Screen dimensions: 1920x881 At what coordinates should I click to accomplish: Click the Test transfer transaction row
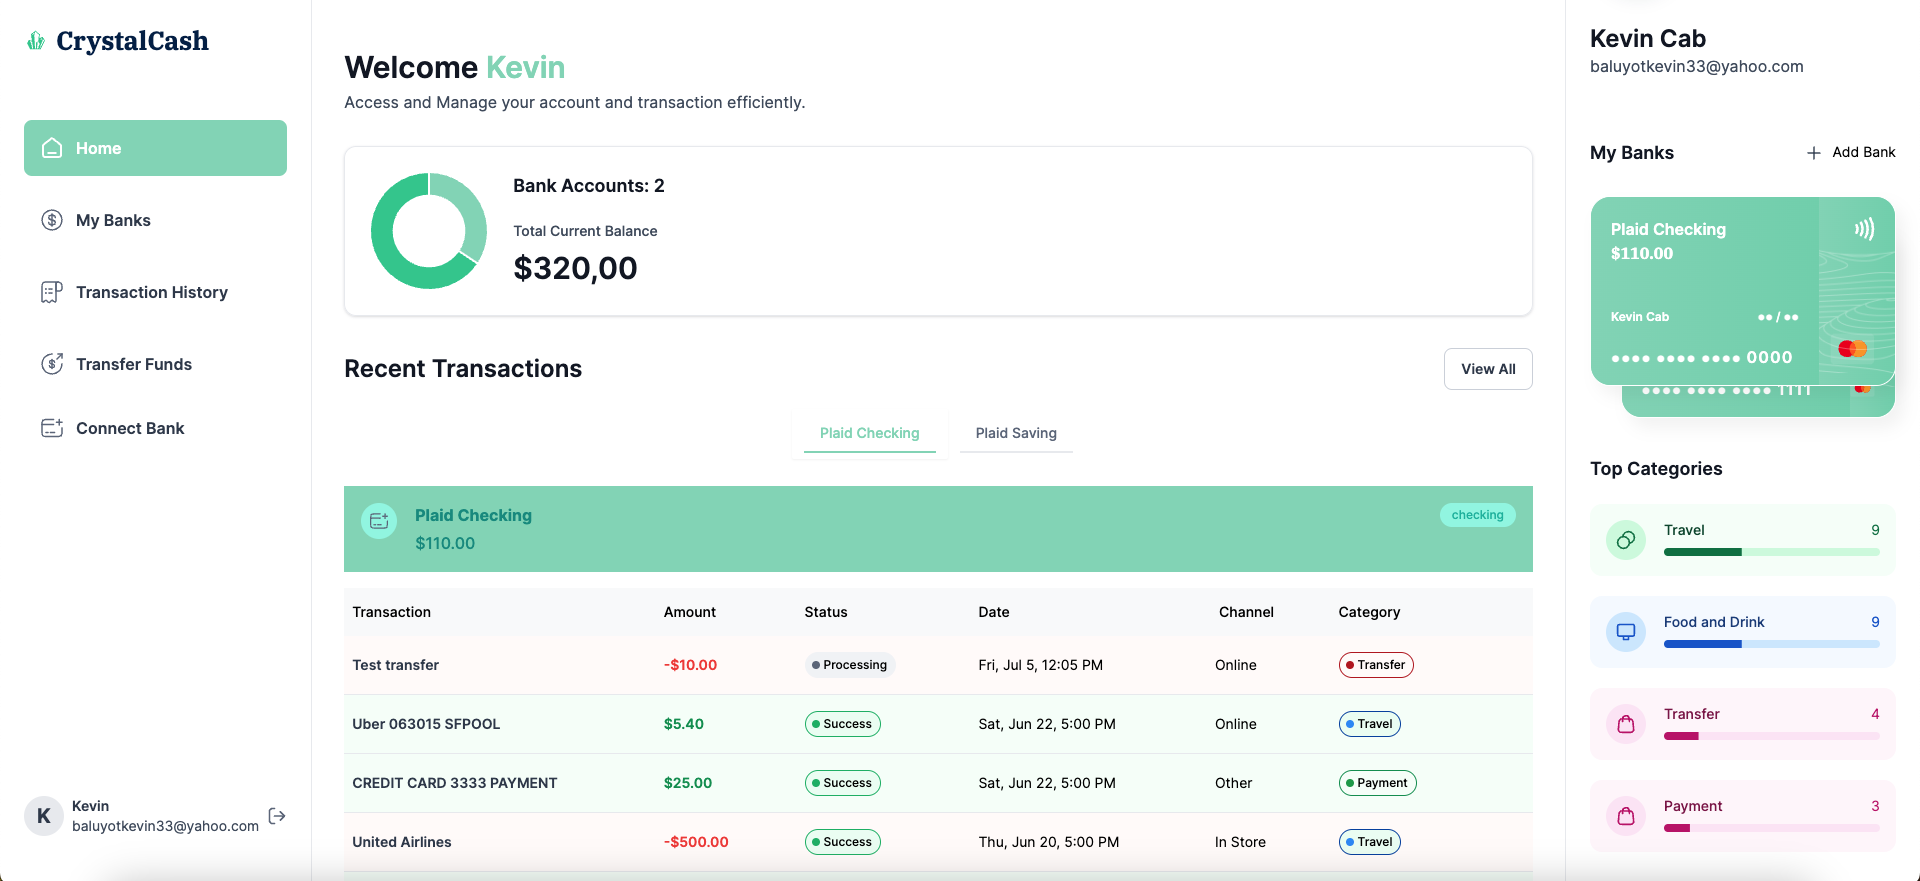coord(938,665)
